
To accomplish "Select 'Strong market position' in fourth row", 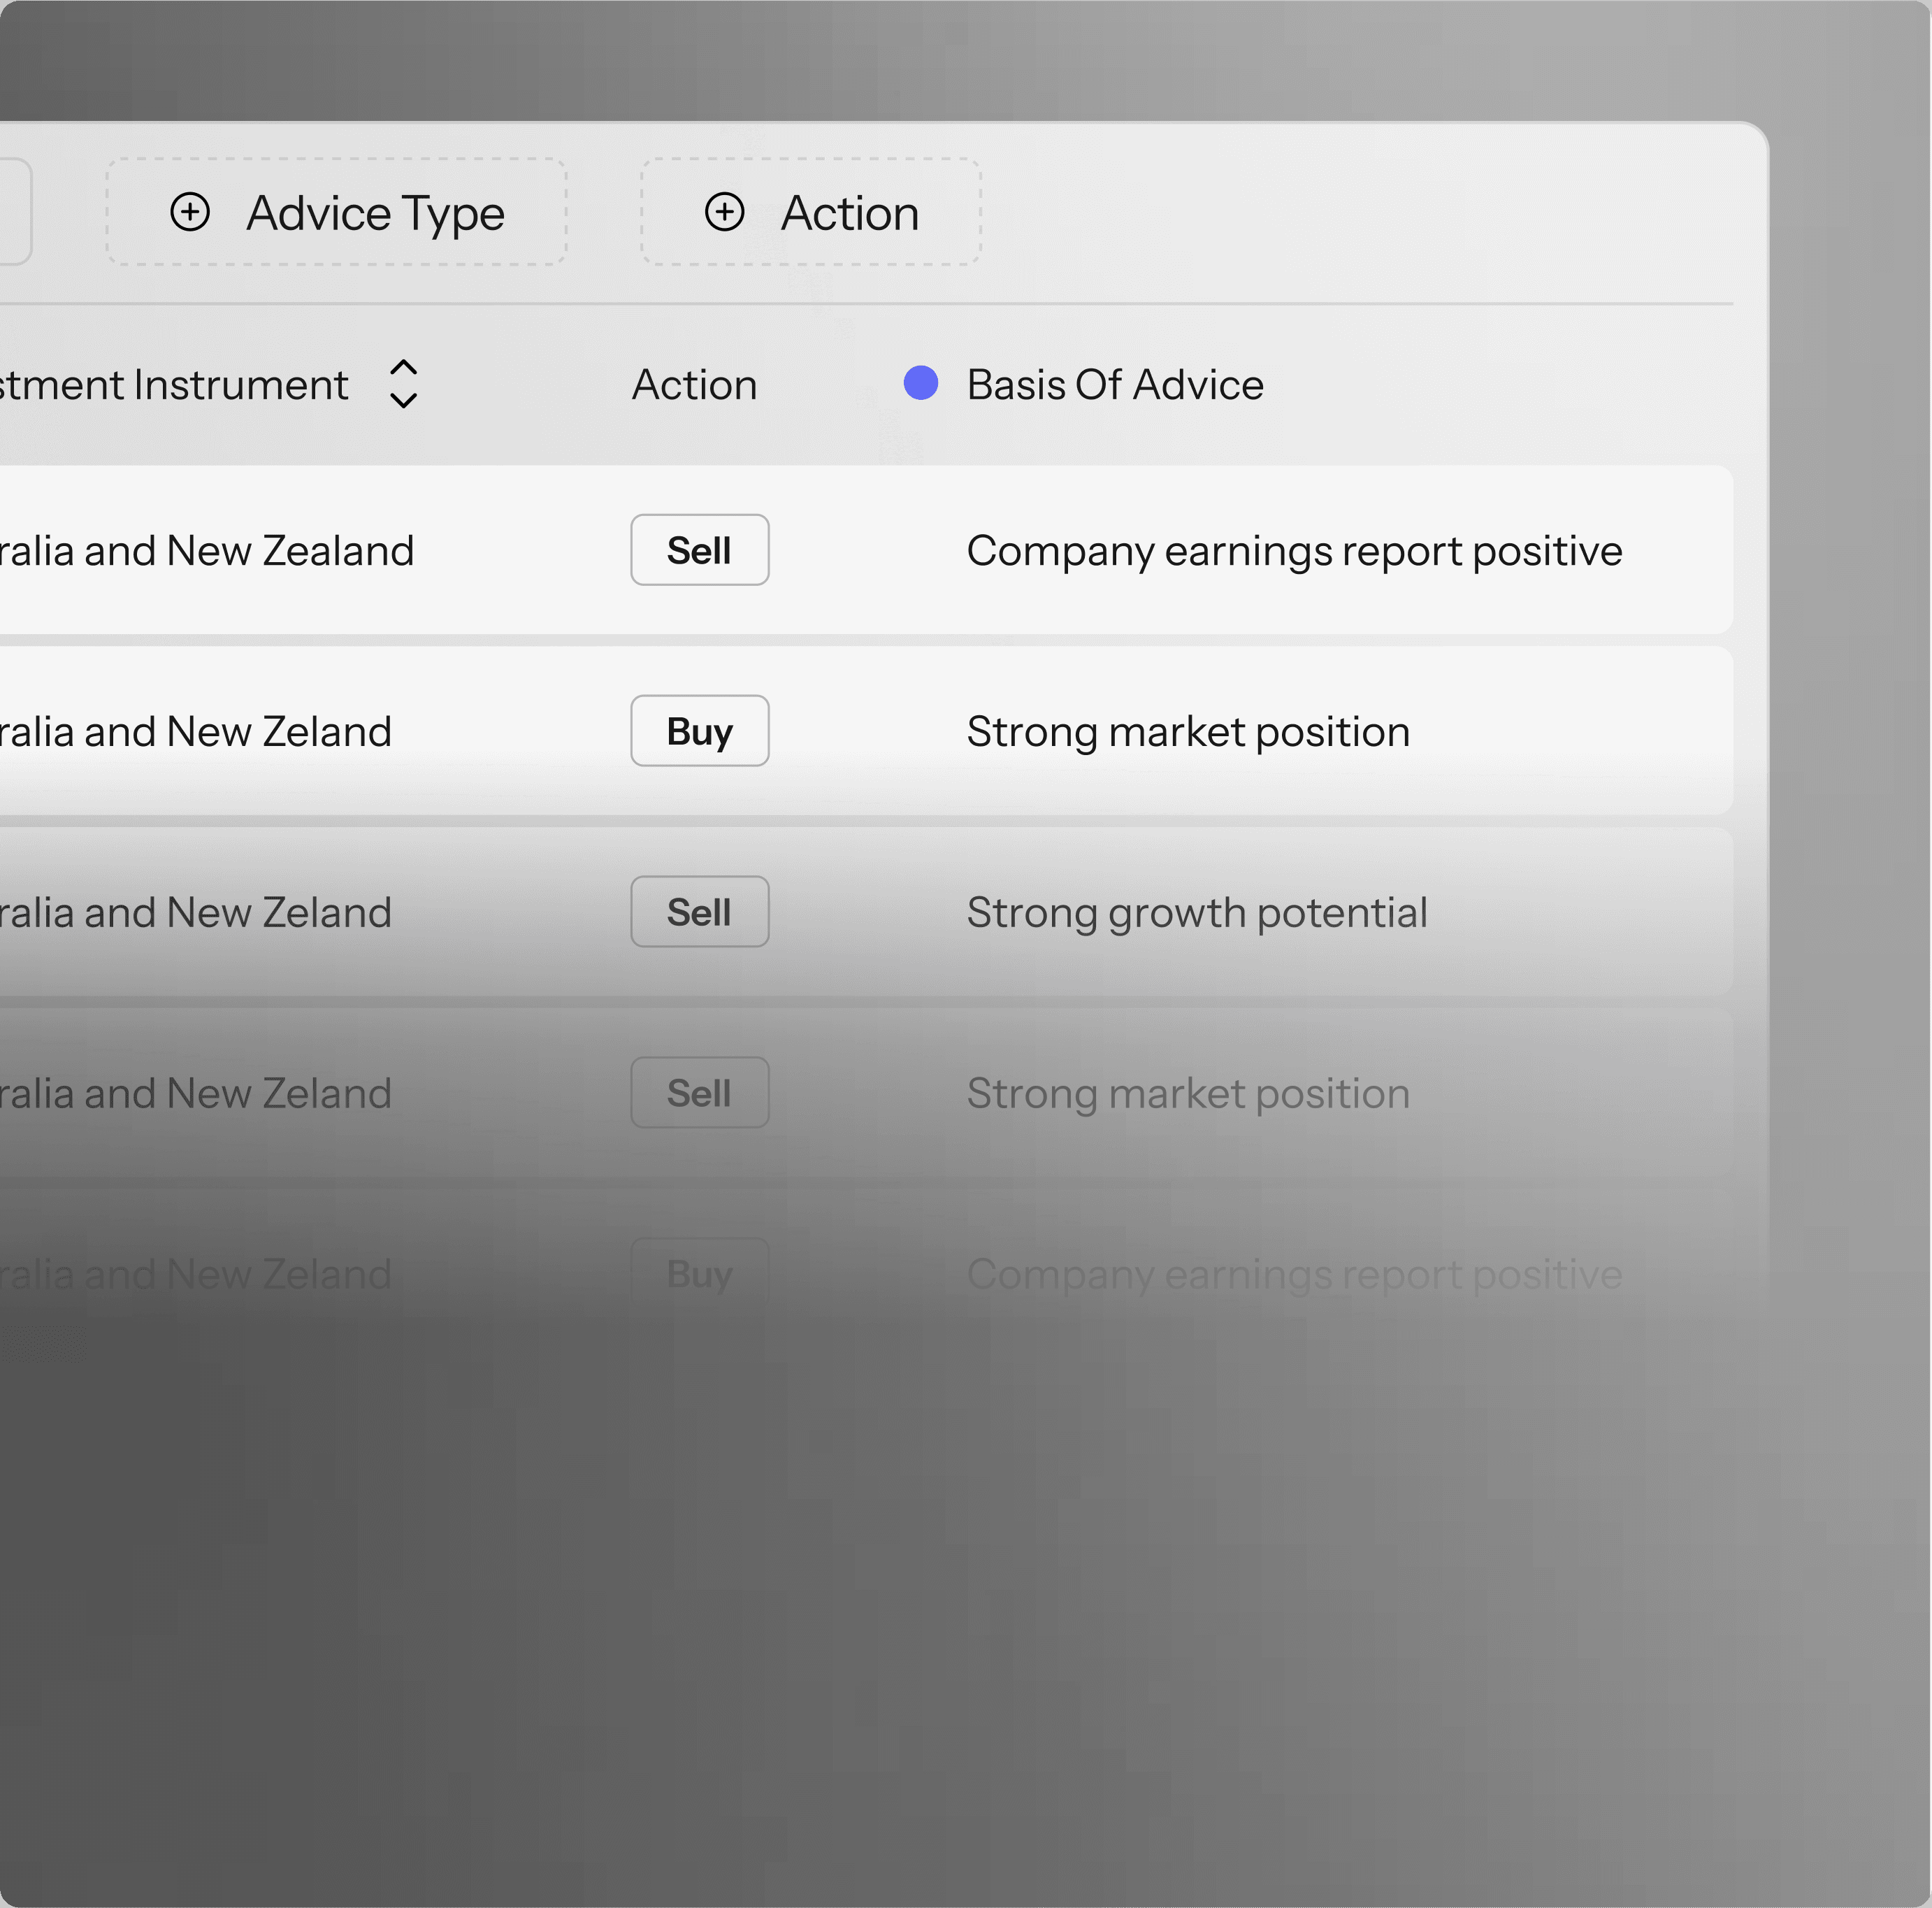I will pyautogui.click(x=1187, y=1094).
